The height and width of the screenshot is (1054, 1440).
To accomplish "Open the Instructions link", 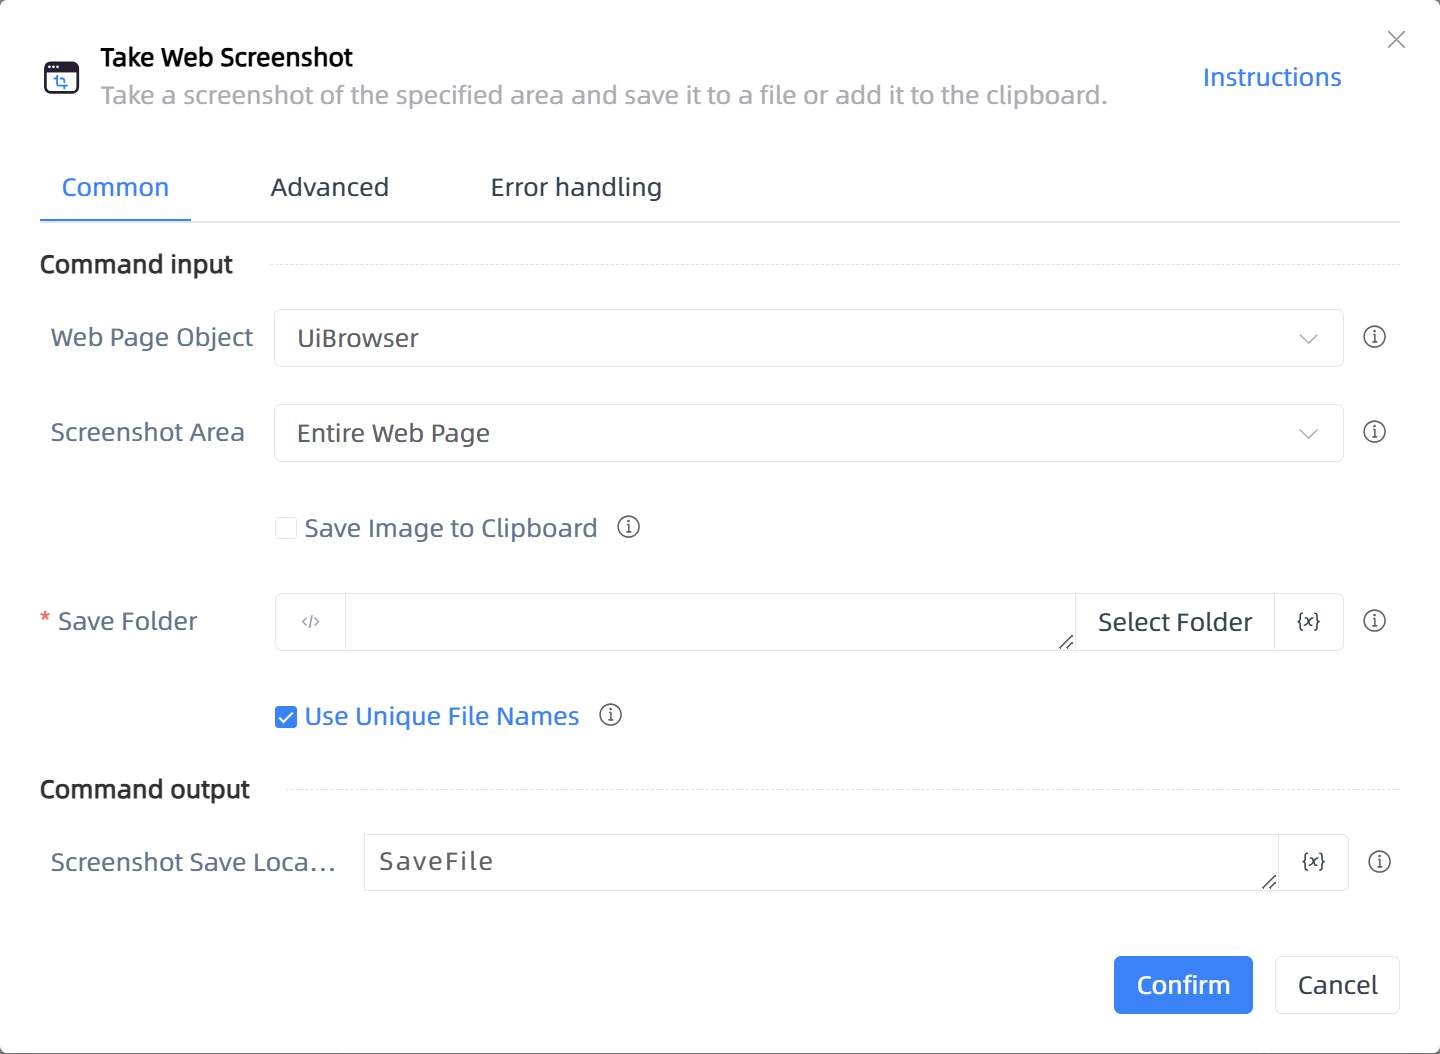I will tap(1271, 77).
